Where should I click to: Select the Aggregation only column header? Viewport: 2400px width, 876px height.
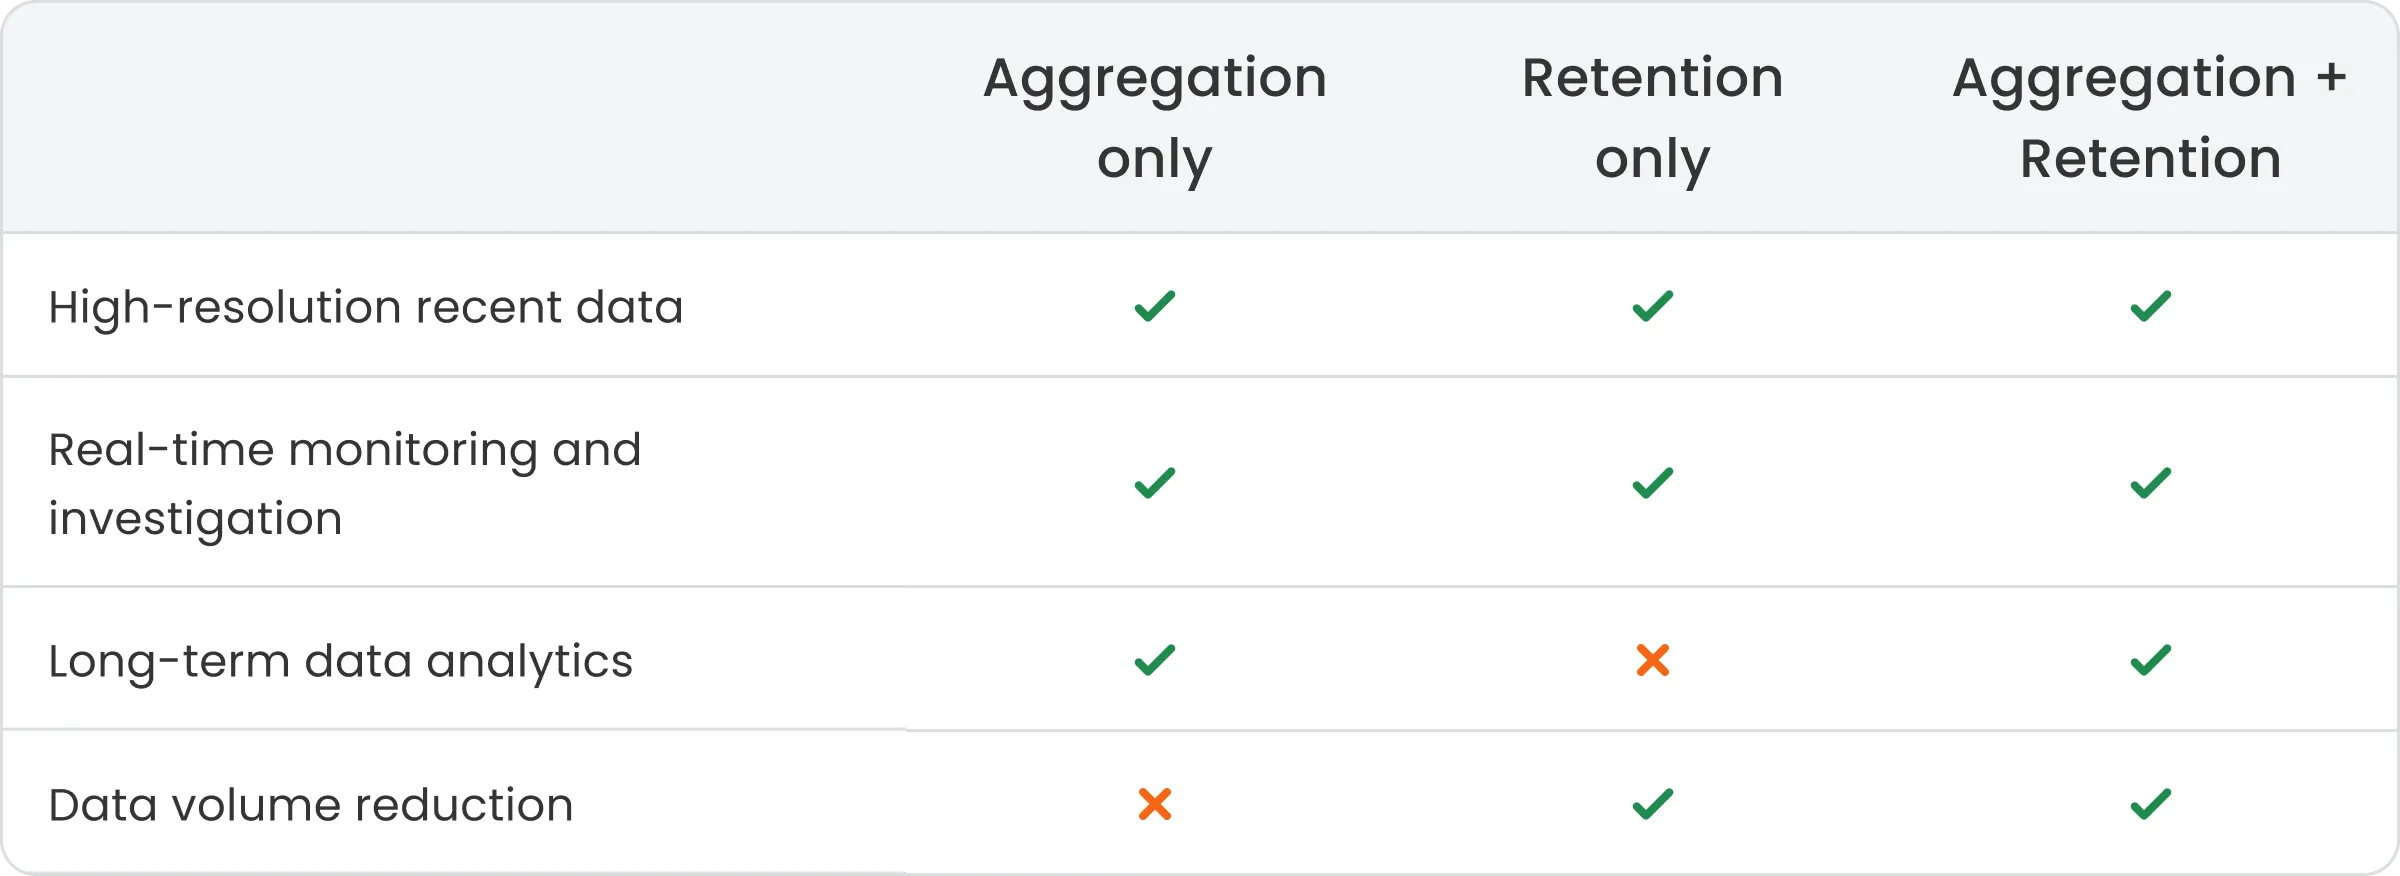click(x=1154, y=118)
